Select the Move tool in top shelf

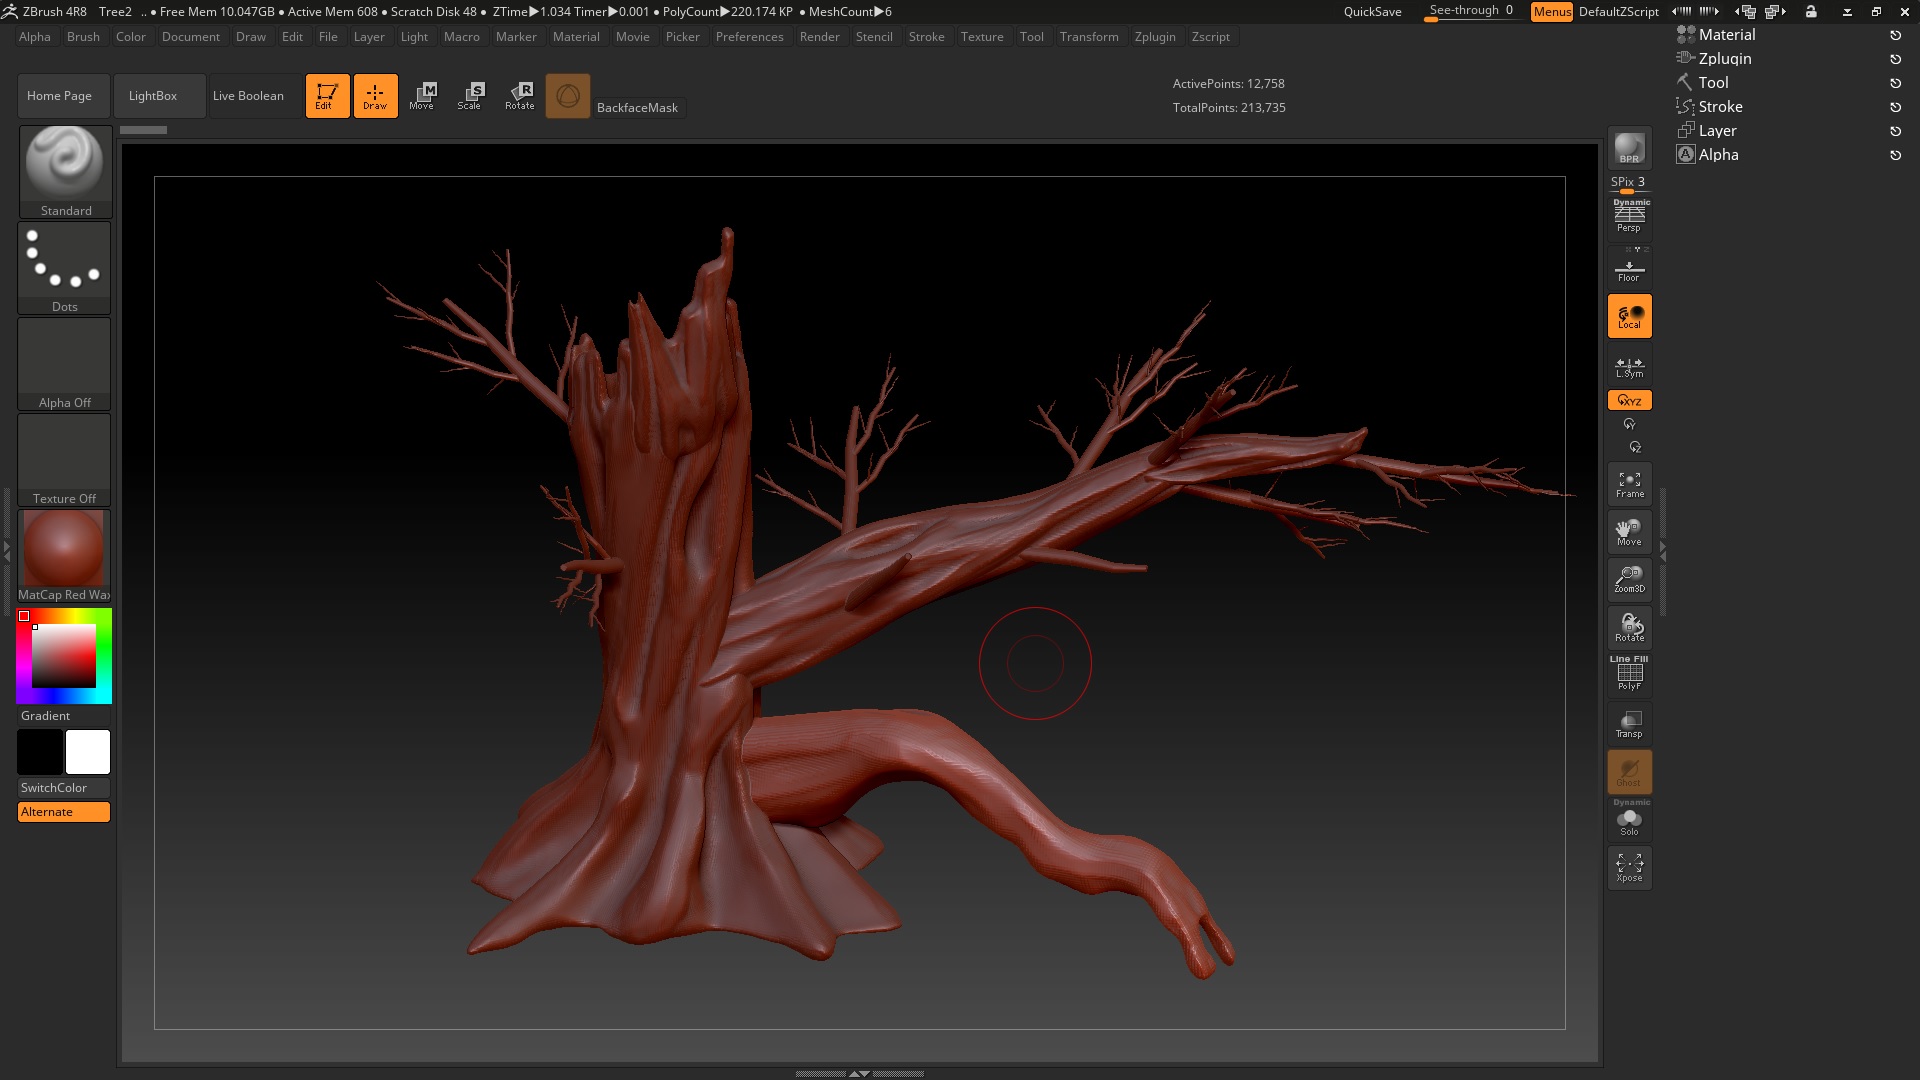coord(422,96)
